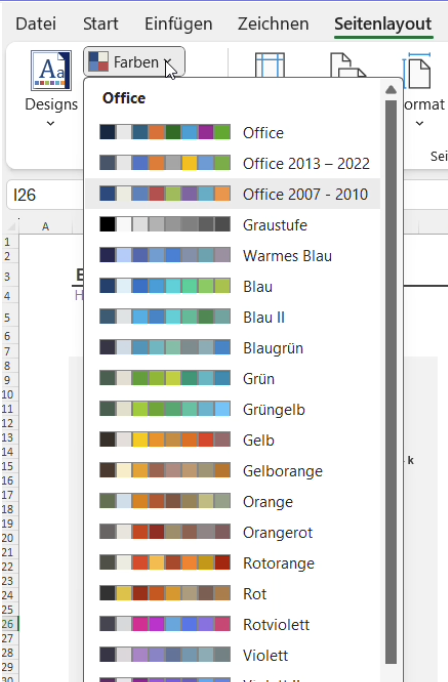
Task: Switch to the Einfügen ribbon tab
Action: click(178, 23)
